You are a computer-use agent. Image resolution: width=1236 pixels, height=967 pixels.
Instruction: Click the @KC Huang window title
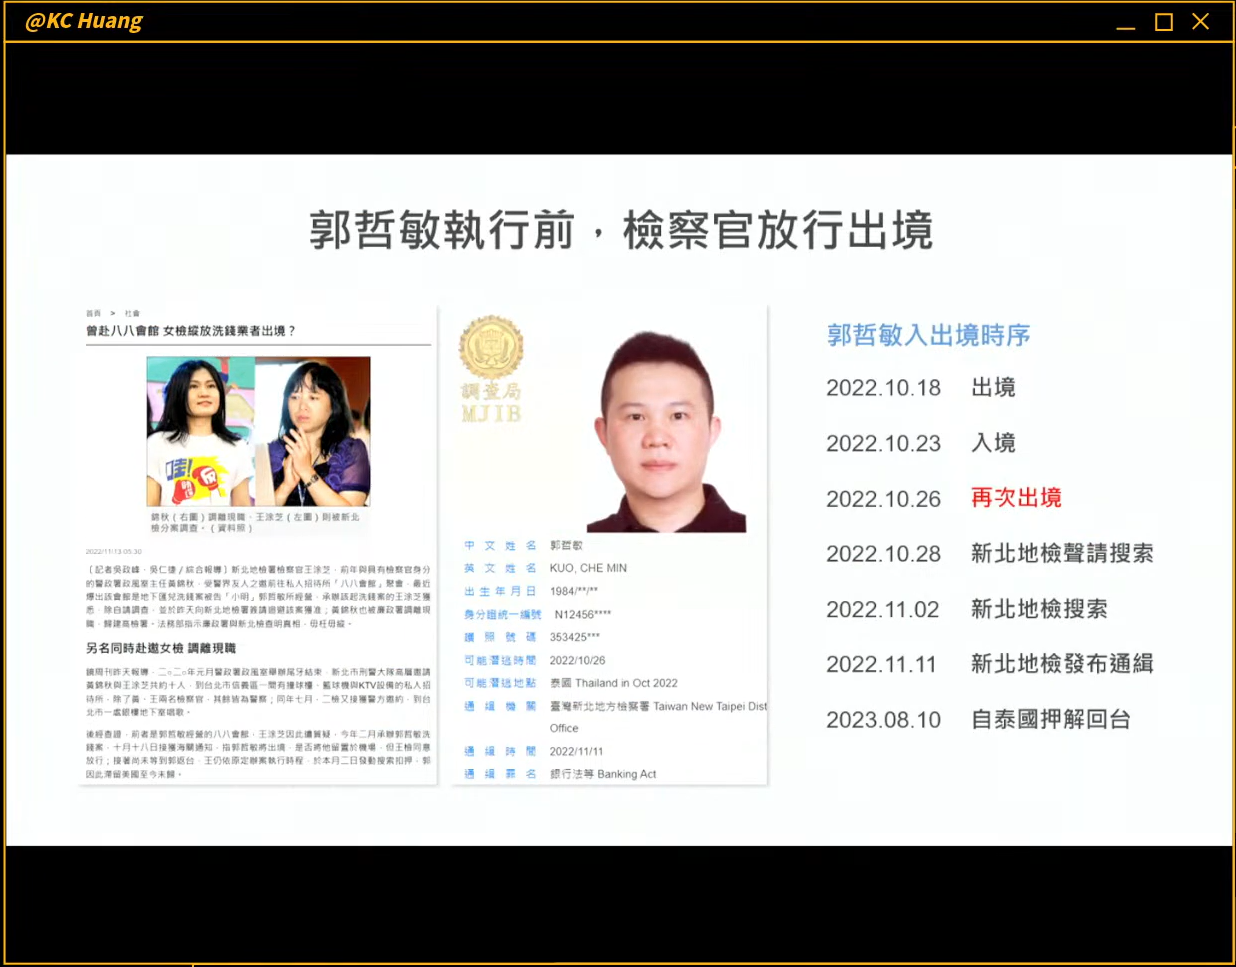coord(84,21)
